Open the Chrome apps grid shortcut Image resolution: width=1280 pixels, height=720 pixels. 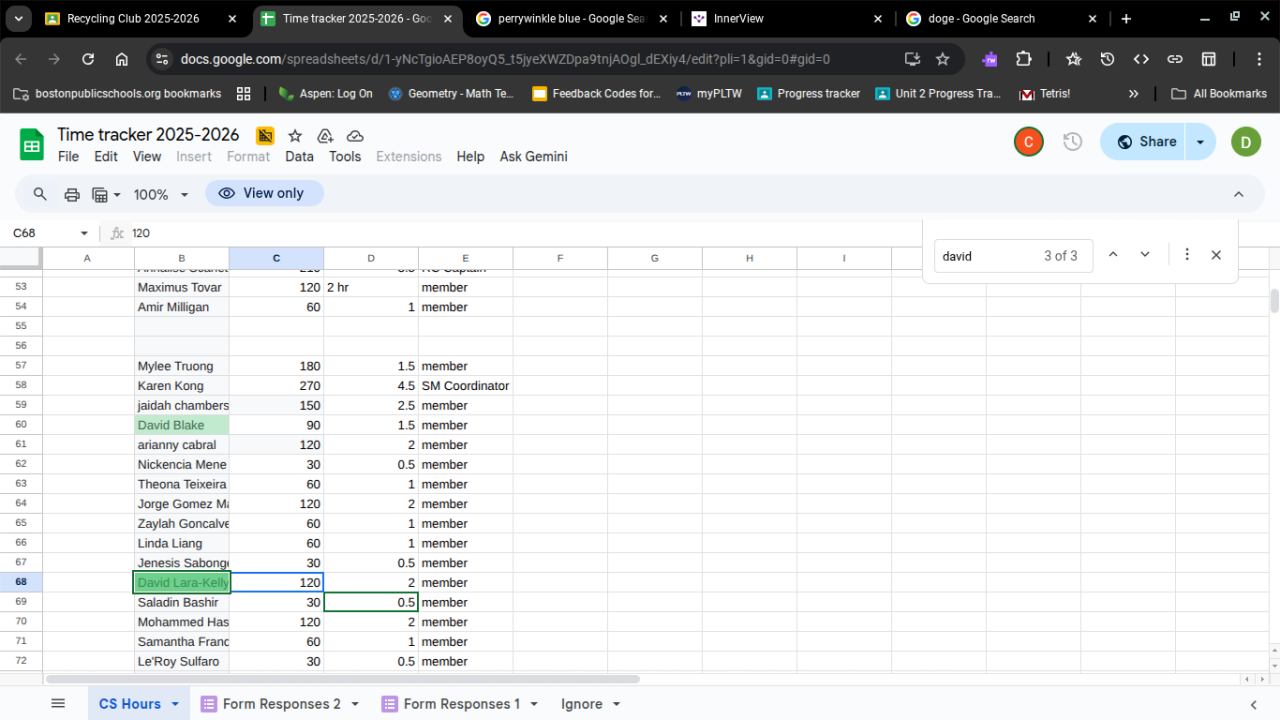coord(243,94)
